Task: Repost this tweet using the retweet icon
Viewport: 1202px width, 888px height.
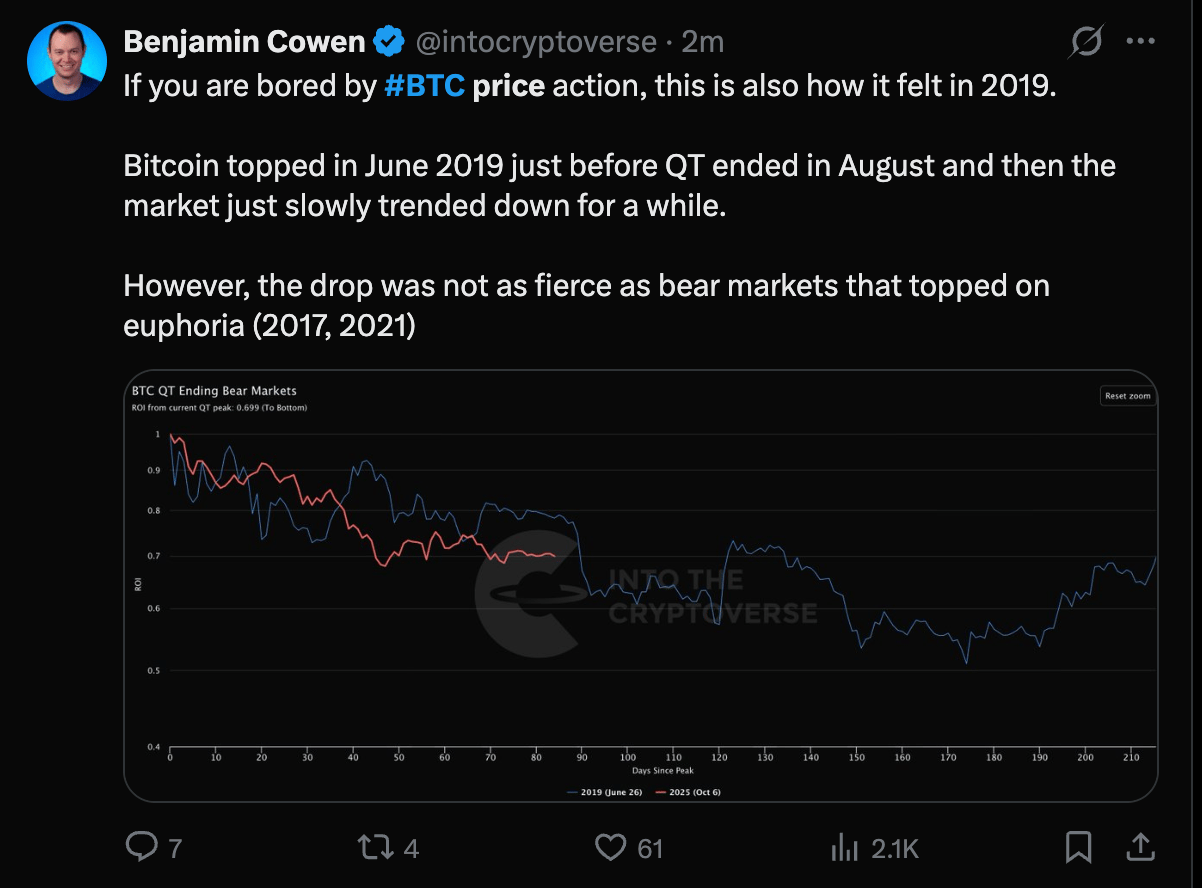Action: tap(374, 848)
